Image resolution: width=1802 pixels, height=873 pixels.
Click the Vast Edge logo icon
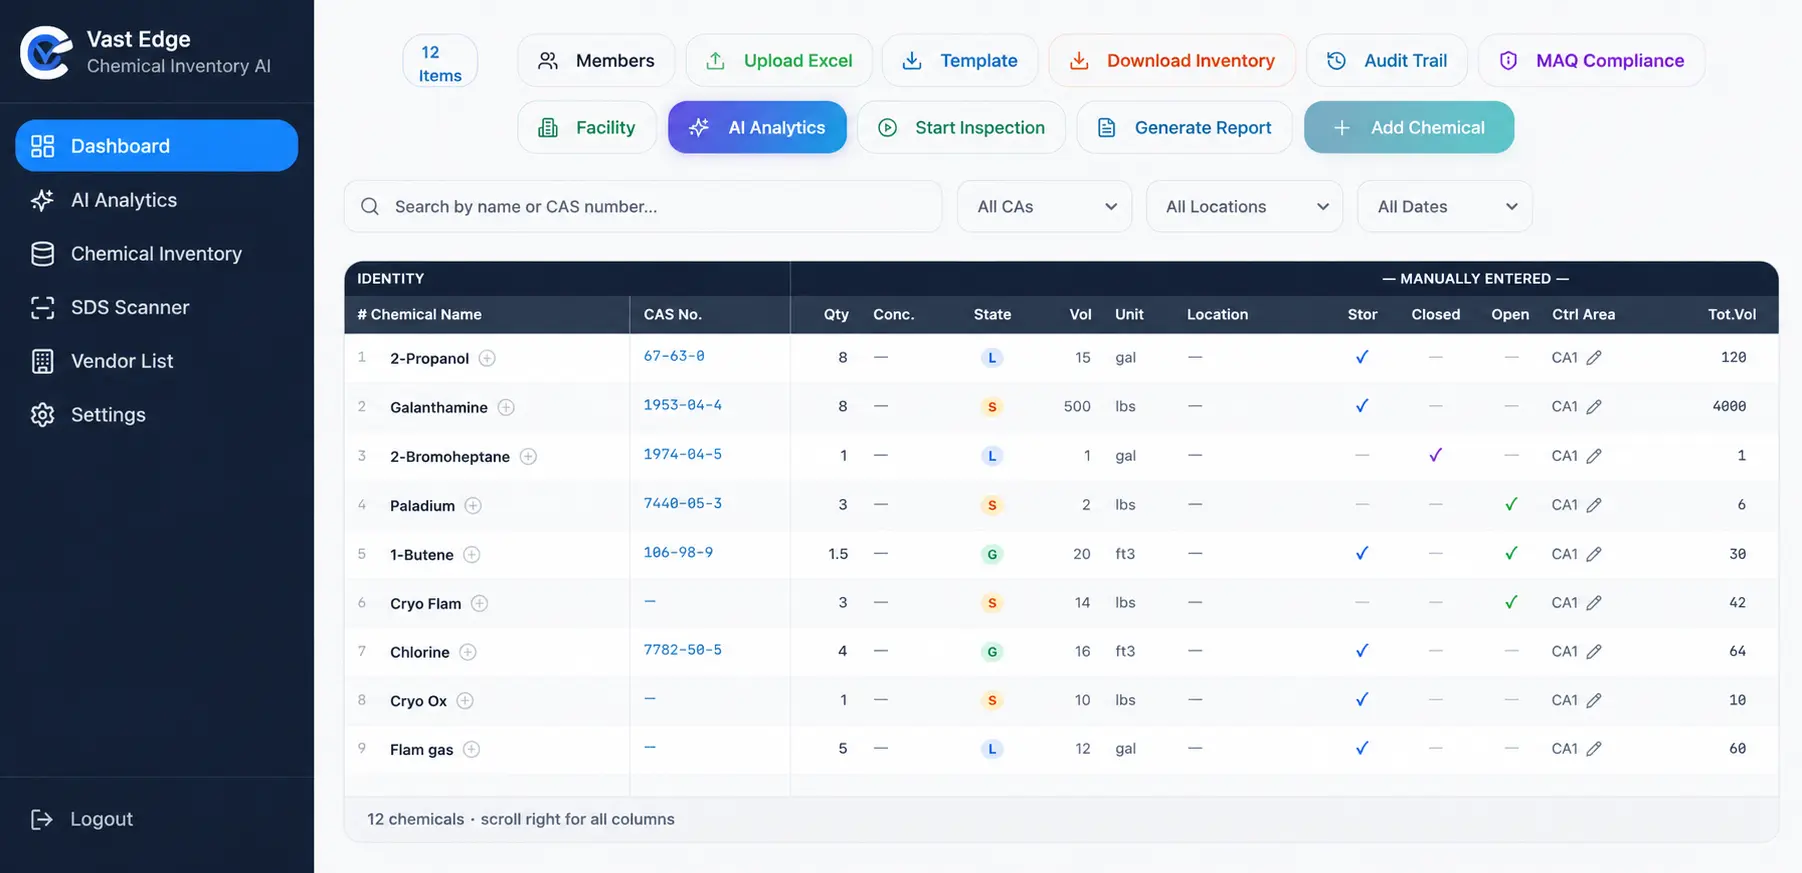coord(46,52)
